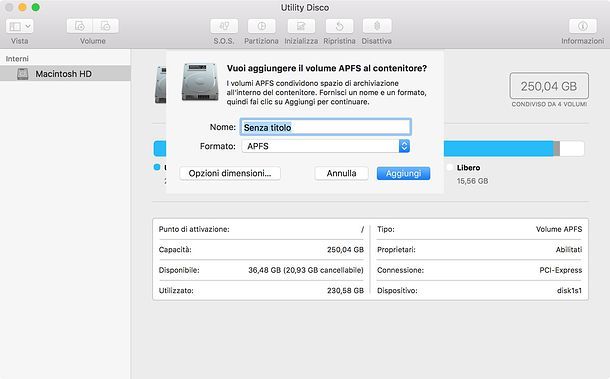610x379 pixels.
Task: Click the hard drive icon in dialog
Action: (200, 82)
